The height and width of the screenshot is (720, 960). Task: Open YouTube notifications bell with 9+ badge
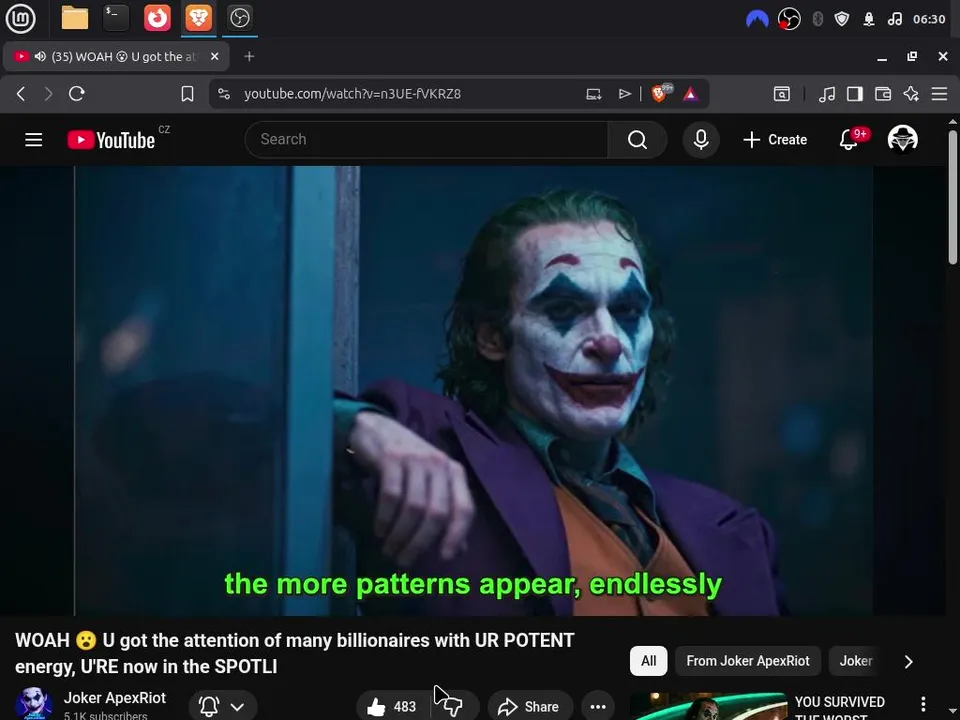850,139
